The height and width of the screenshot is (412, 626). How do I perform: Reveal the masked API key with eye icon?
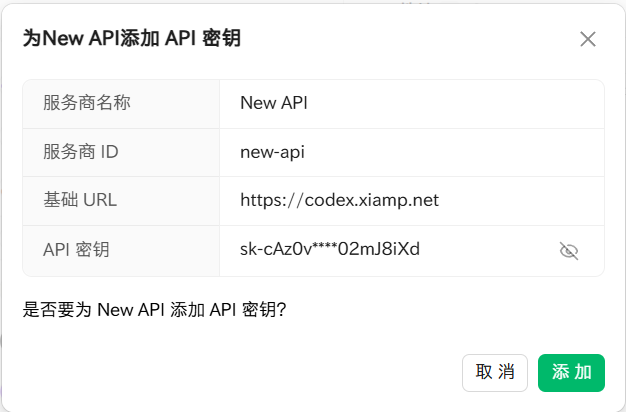tap(569, 251)
